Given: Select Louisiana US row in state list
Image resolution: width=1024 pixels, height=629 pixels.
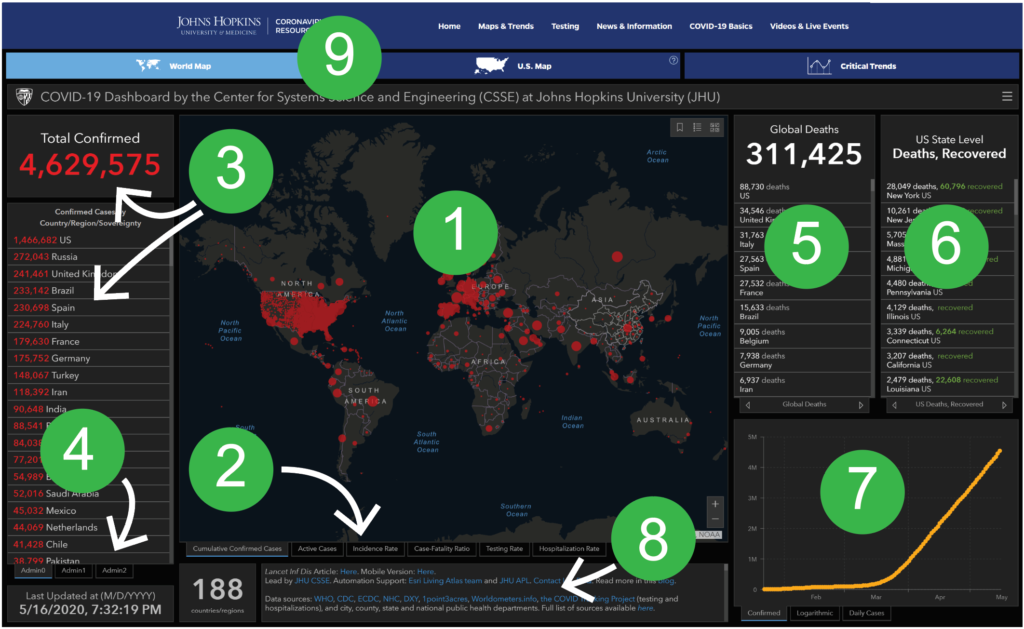Looking at the screenshot, I should pos(948,384).
